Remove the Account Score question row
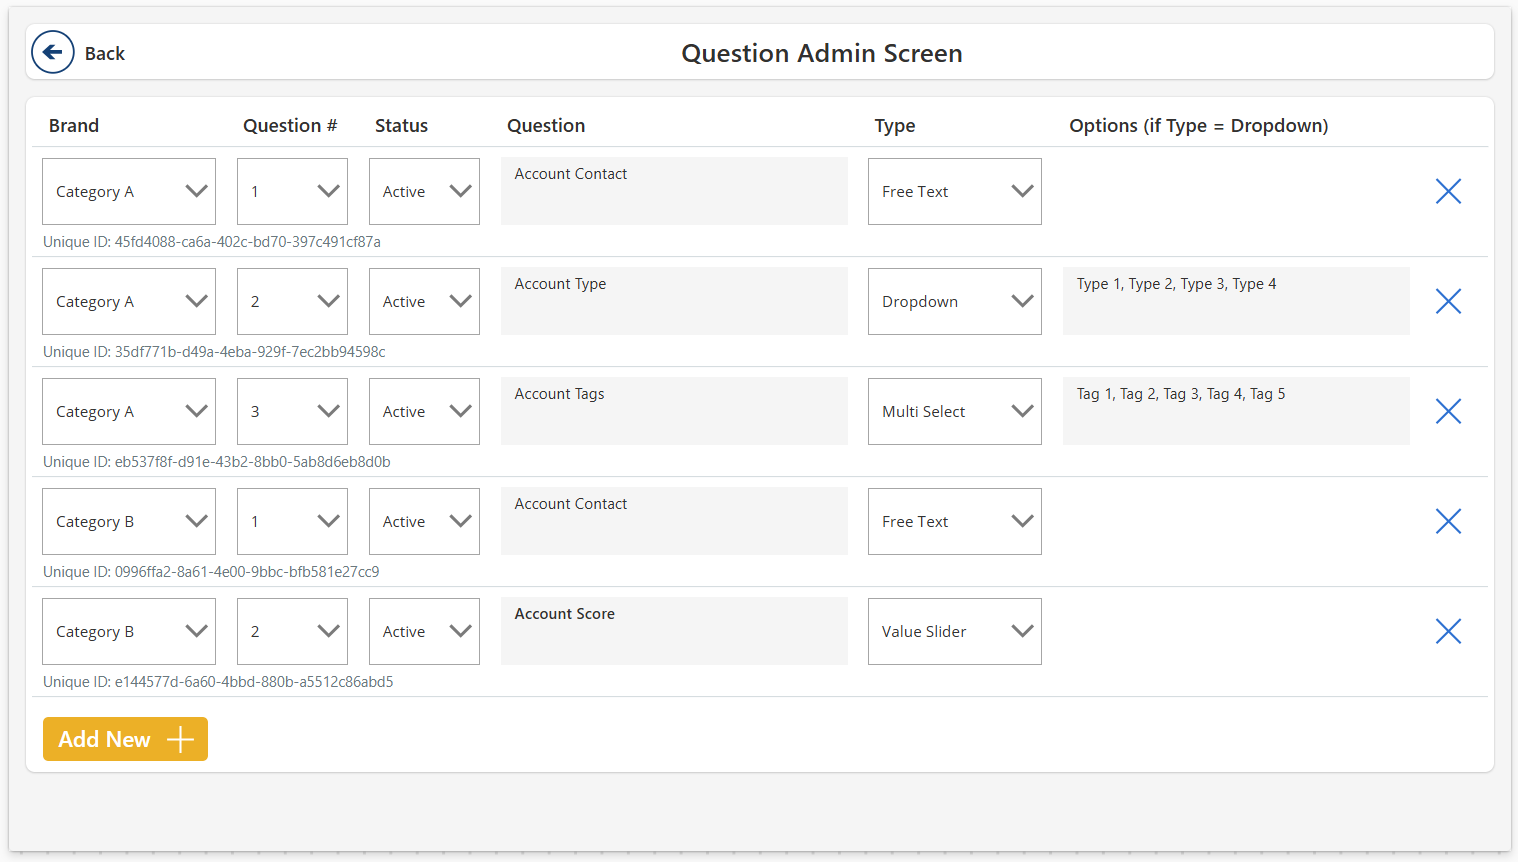The image size is (1518, 862). pyautogui.click(x=1448, y=631)
